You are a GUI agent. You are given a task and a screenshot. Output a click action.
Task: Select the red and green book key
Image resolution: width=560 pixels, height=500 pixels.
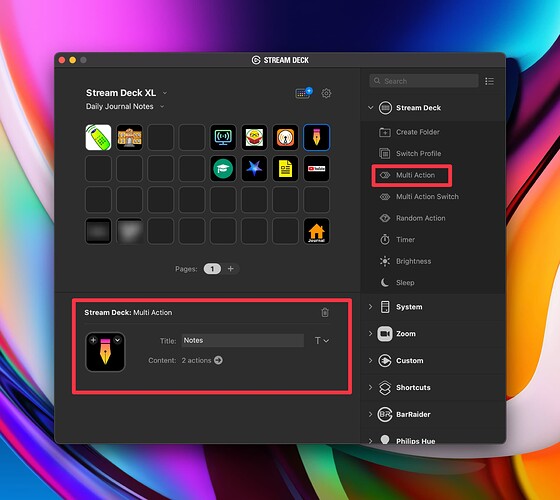pyautogui.click(x=254, y=137)
